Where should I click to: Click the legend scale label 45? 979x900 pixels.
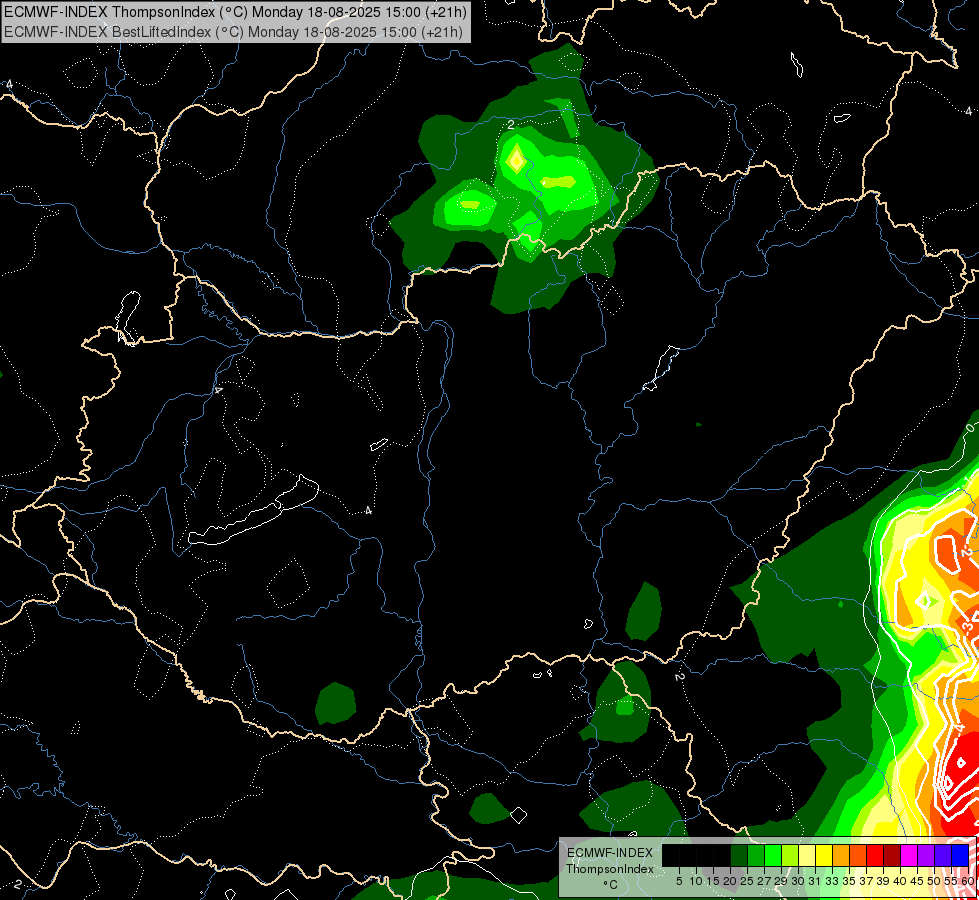(x=918, y=881)
